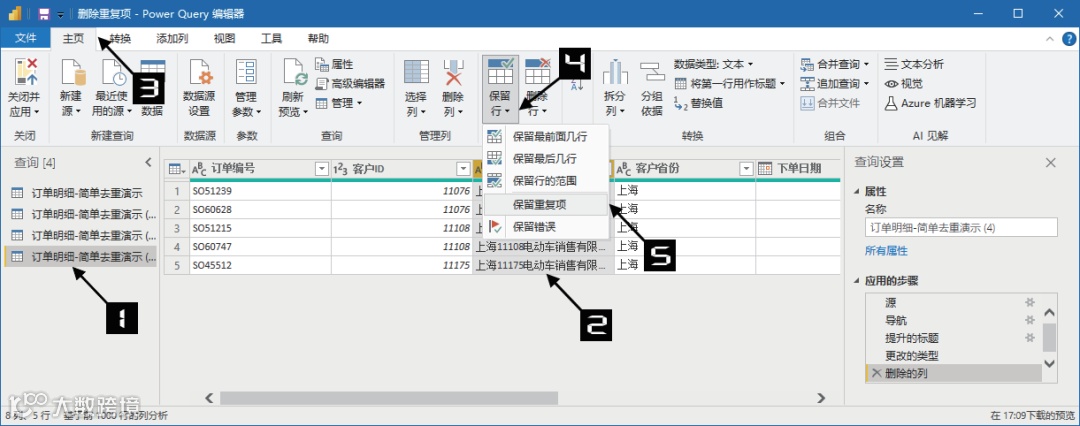Collapse the 属性 section triangle

(x=858, y=192)
